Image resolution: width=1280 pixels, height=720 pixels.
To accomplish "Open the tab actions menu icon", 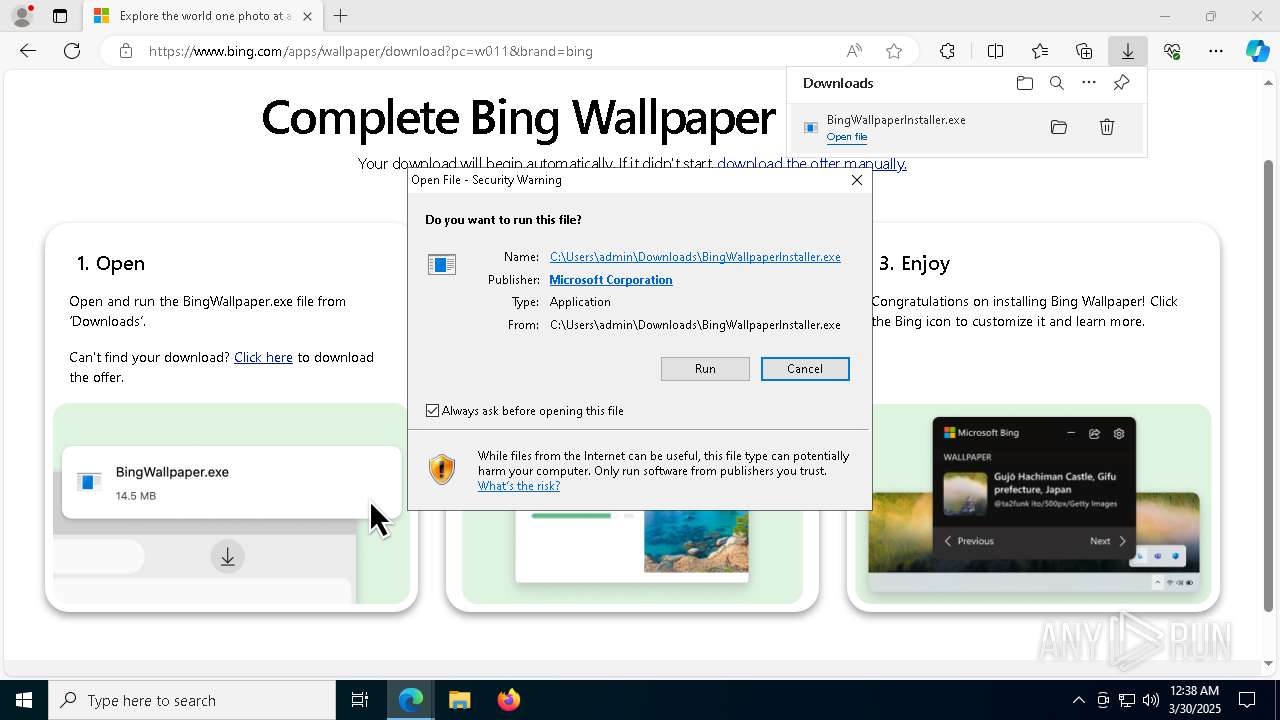I will pos(60,16).
